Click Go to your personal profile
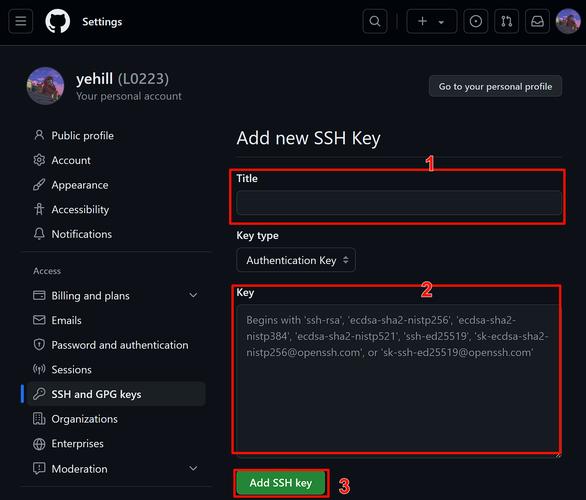This screenshot has height=500, width=586. click(495, 86)
